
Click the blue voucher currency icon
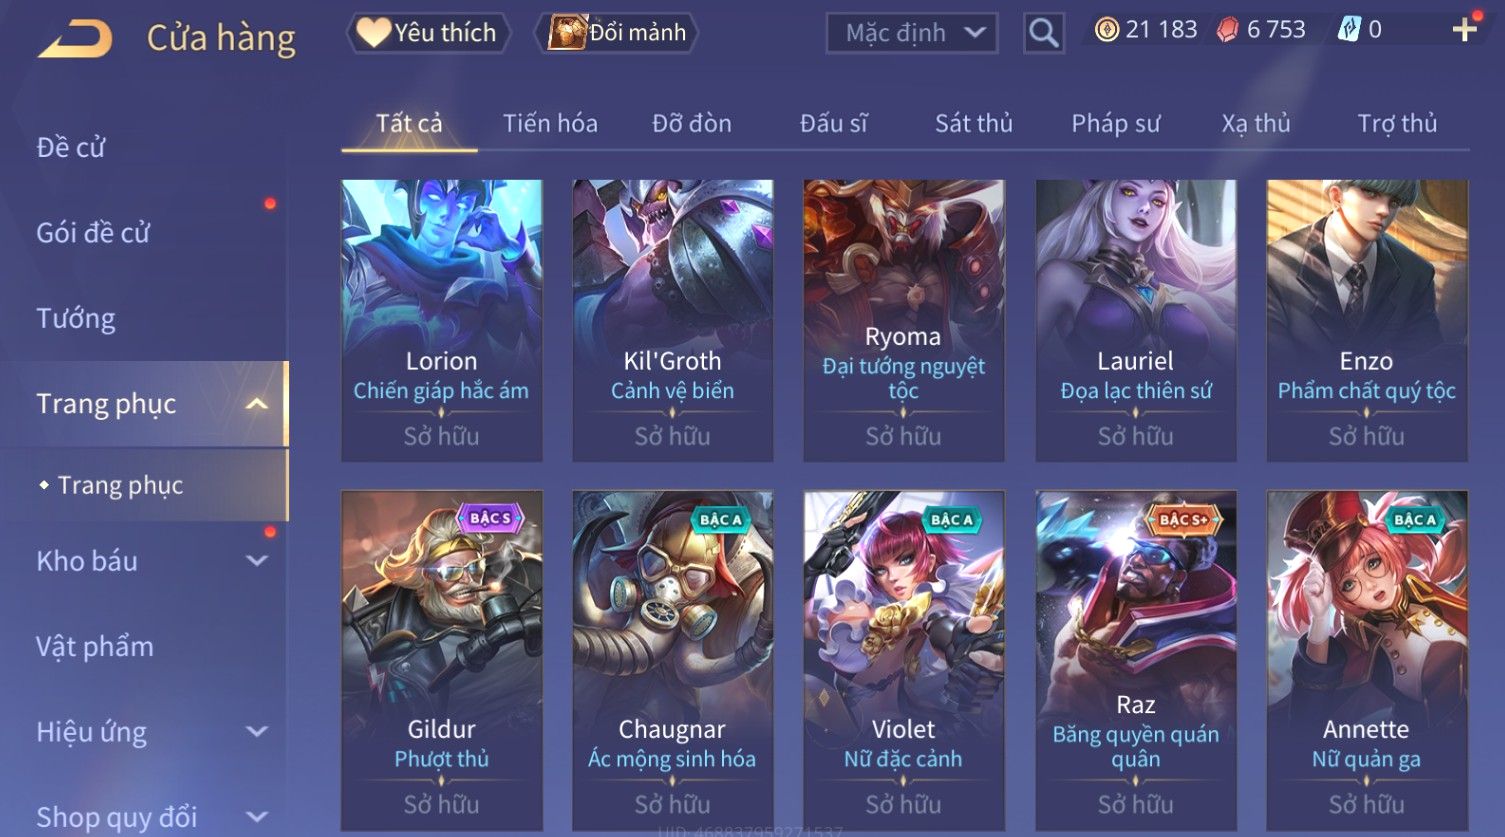pos(1349,30)
